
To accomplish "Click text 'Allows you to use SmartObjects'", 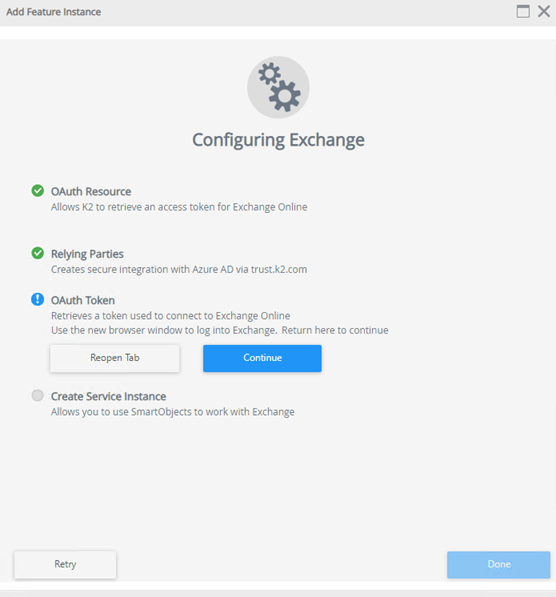I will point(121,412).
